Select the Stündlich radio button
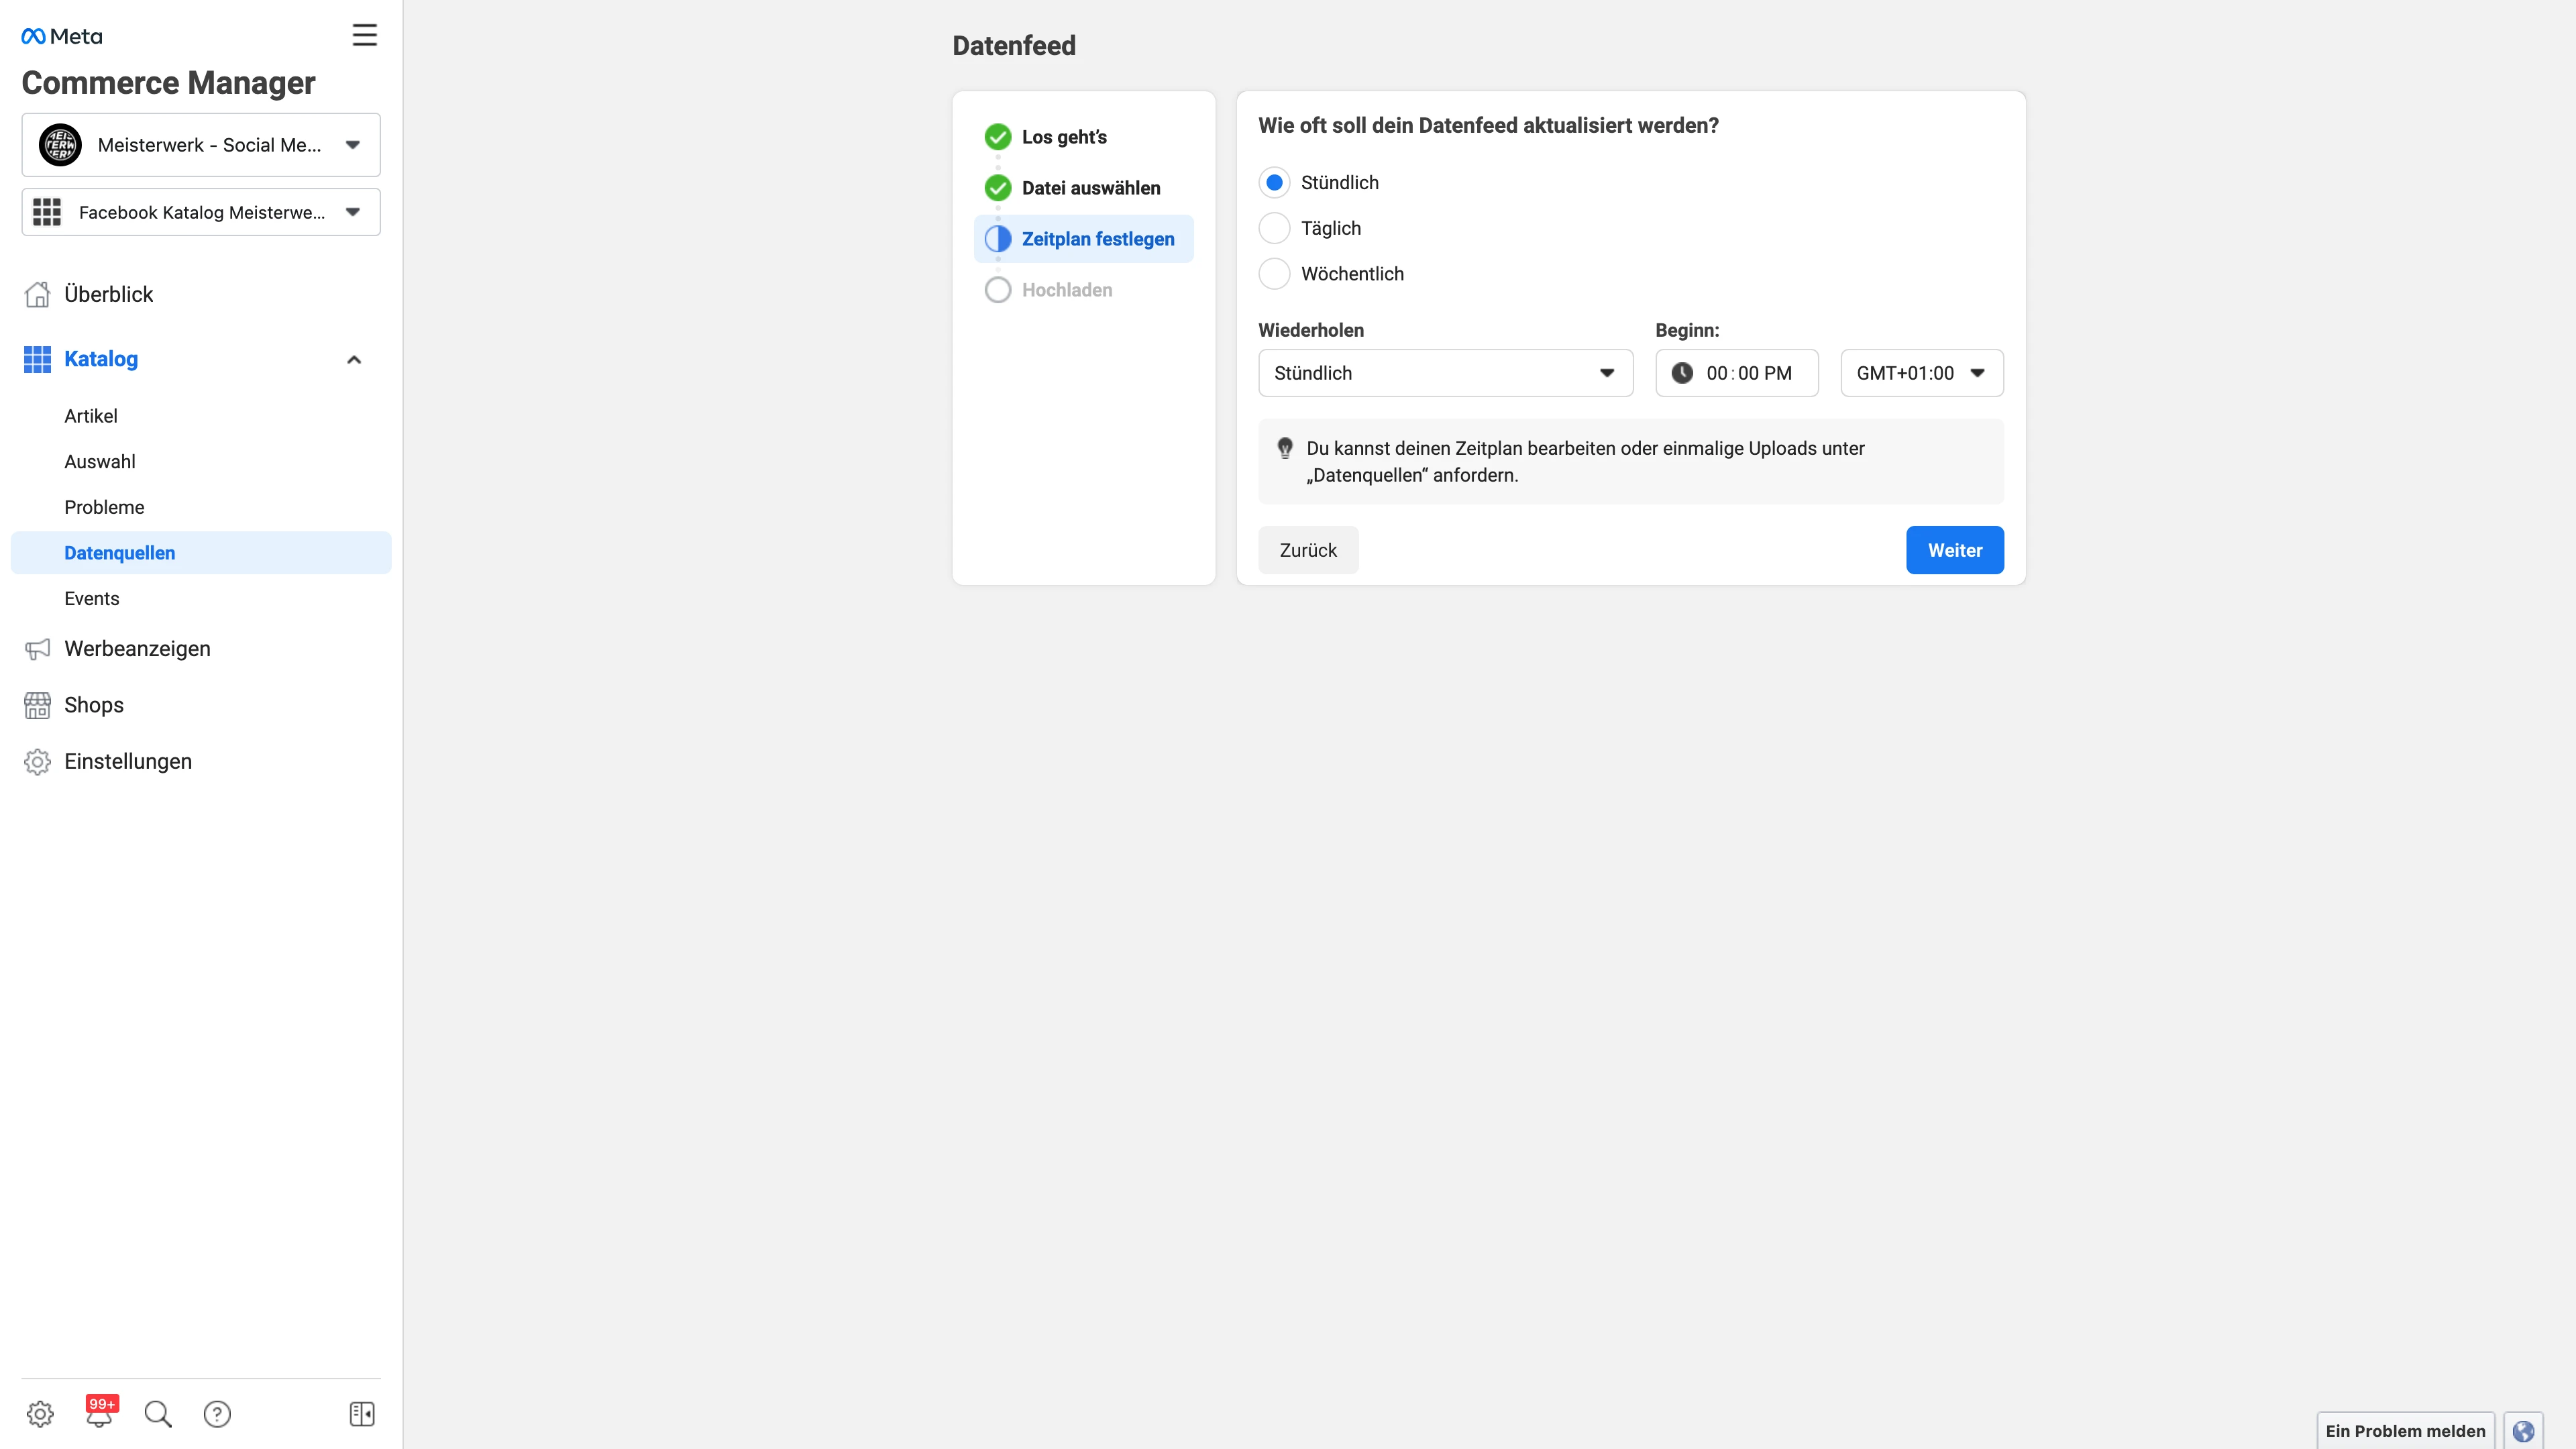The height and width of the screenshot is (1449, 2576). click(1274, 182)
